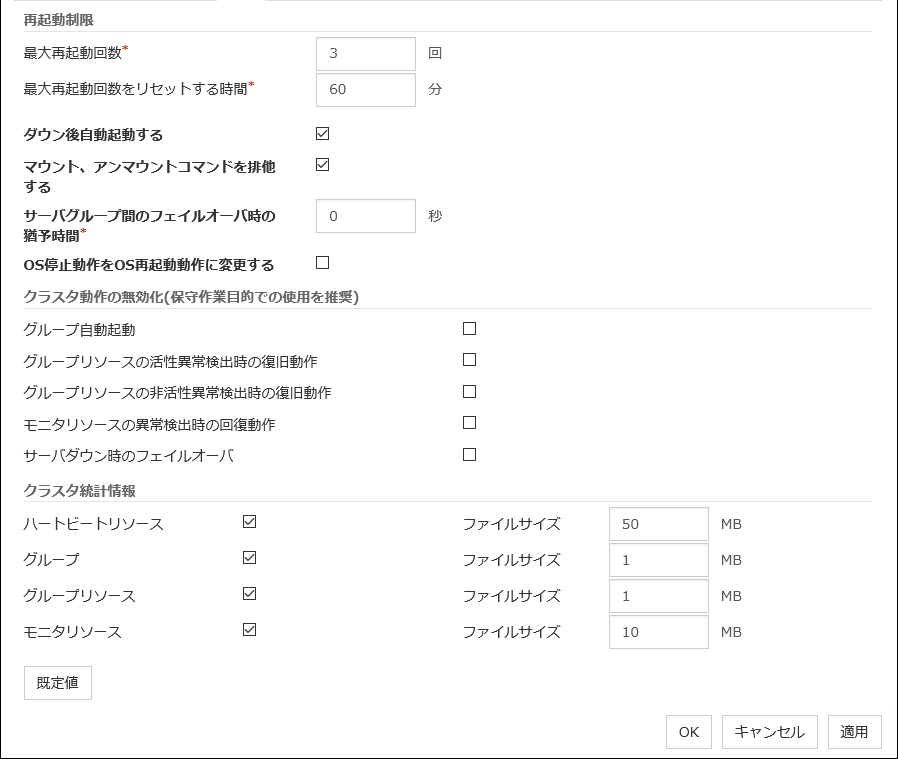
Task: Click the 最大再起動回数 input field
Action: tap(365, 54)
